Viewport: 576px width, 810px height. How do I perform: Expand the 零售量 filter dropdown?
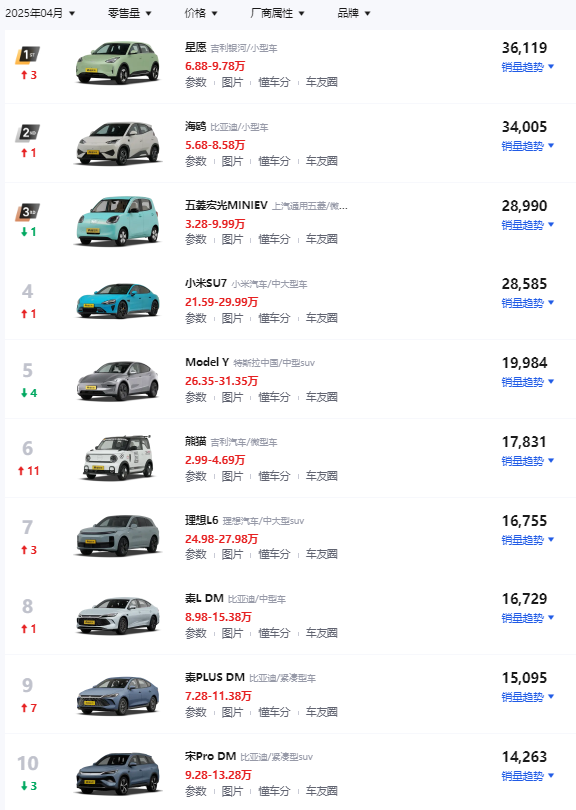point(130,13)
